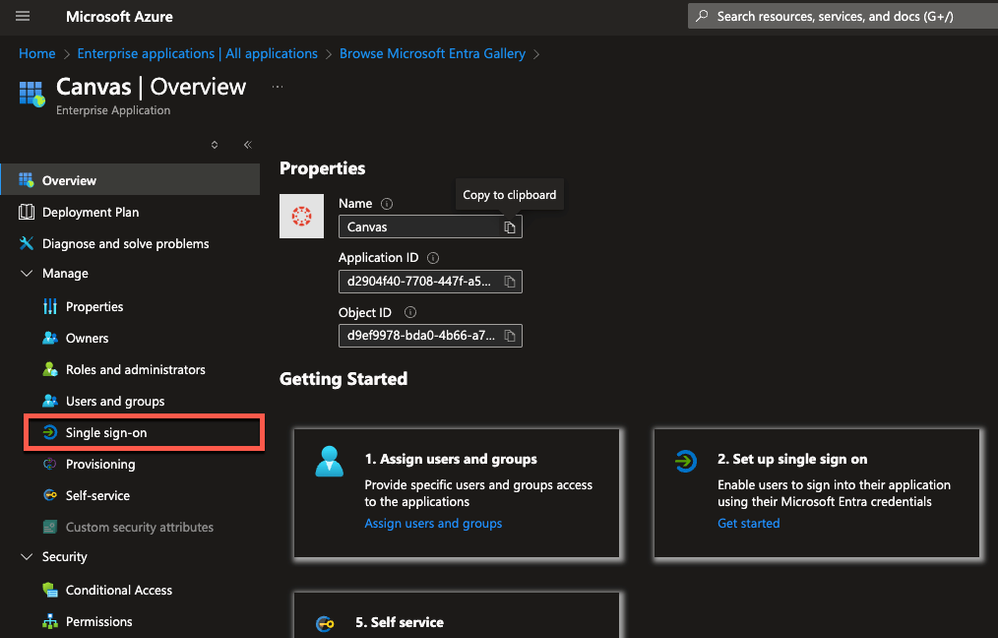The image size is (998, 638).
Task: Open the ellipsis menu next to Canvas Overview
Action: coord(277,87)
